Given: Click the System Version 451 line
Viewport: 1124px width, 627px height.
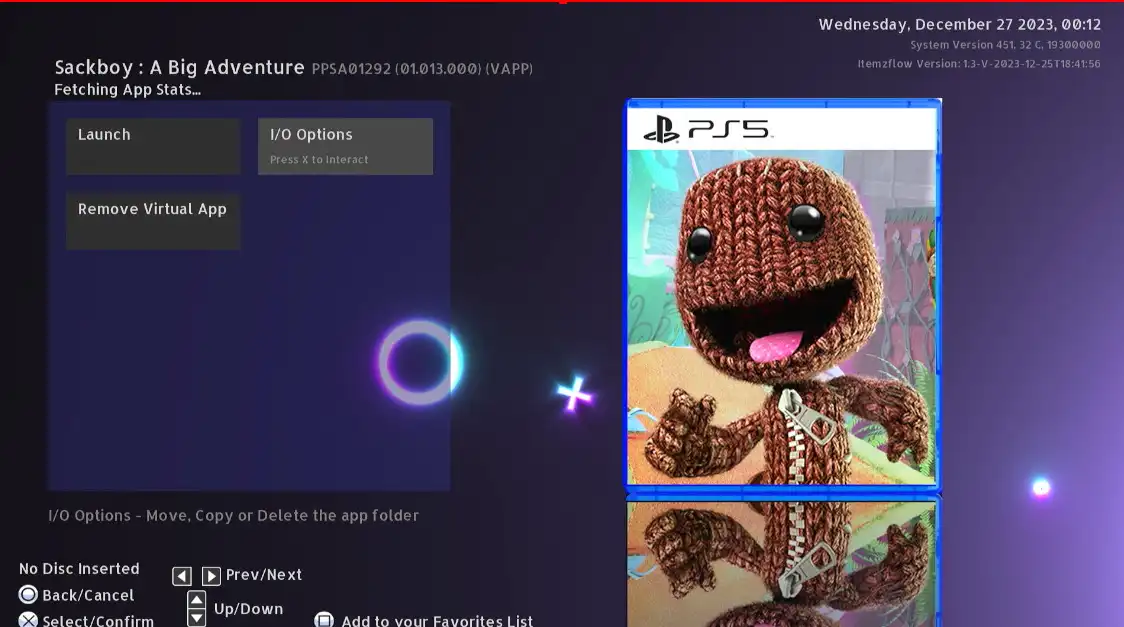Looking at the screenshot, I should point(1005,44).
